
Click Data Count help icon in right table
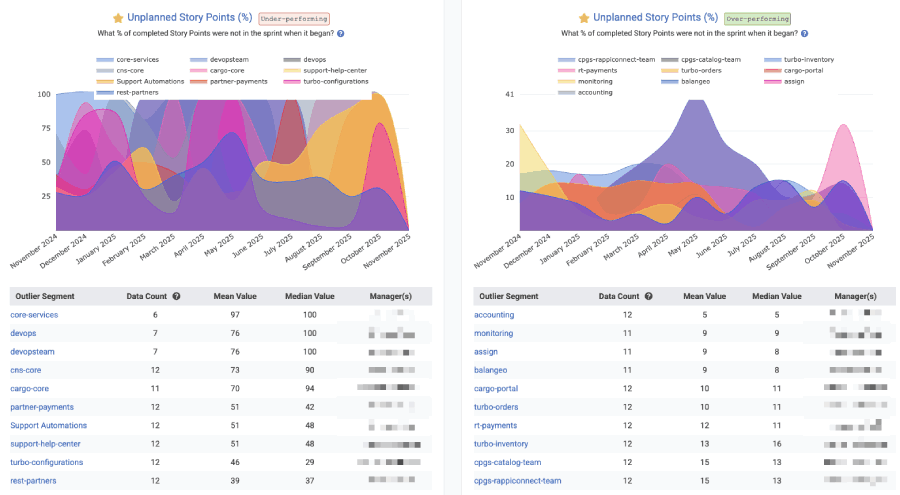tap(648, 296)
